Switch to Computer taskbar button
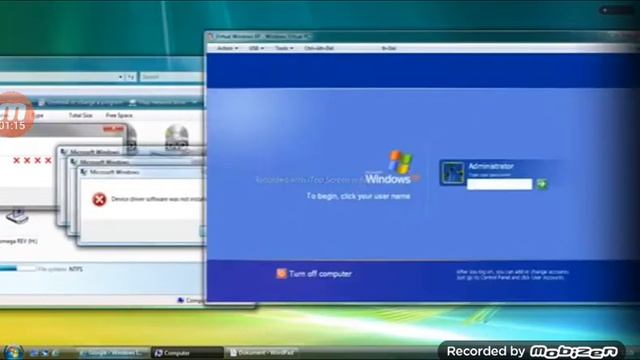Image resolution: width=640 pixels, height=360 pixels. pyautogui.click(x=187, y=353)
